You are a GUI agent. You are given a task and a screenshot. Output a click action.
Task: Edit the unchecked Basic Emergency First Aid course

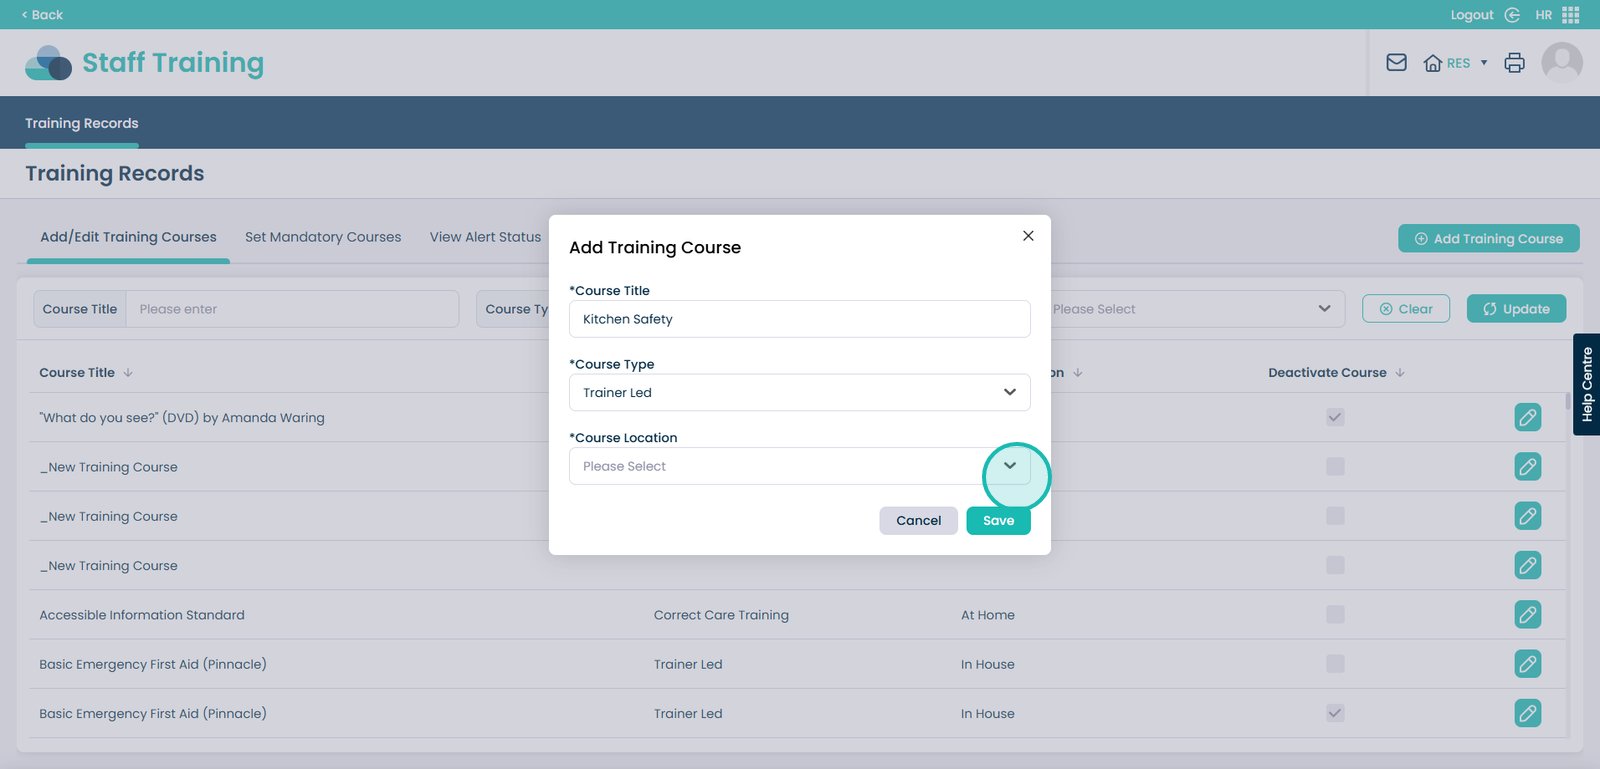tap(1528, 663)
